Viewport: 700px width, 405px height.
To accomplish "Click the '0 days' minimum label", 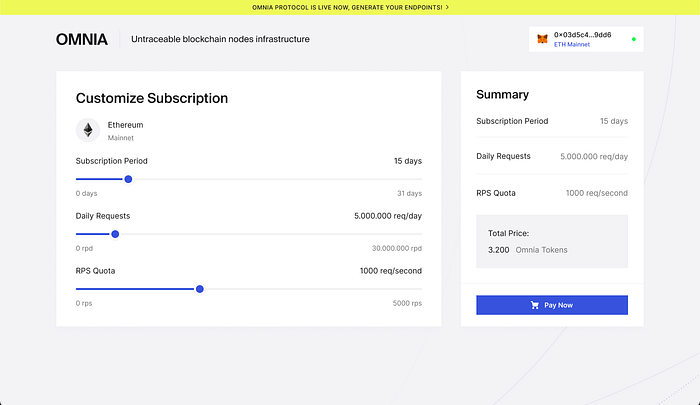I will [x=86, y=193].
